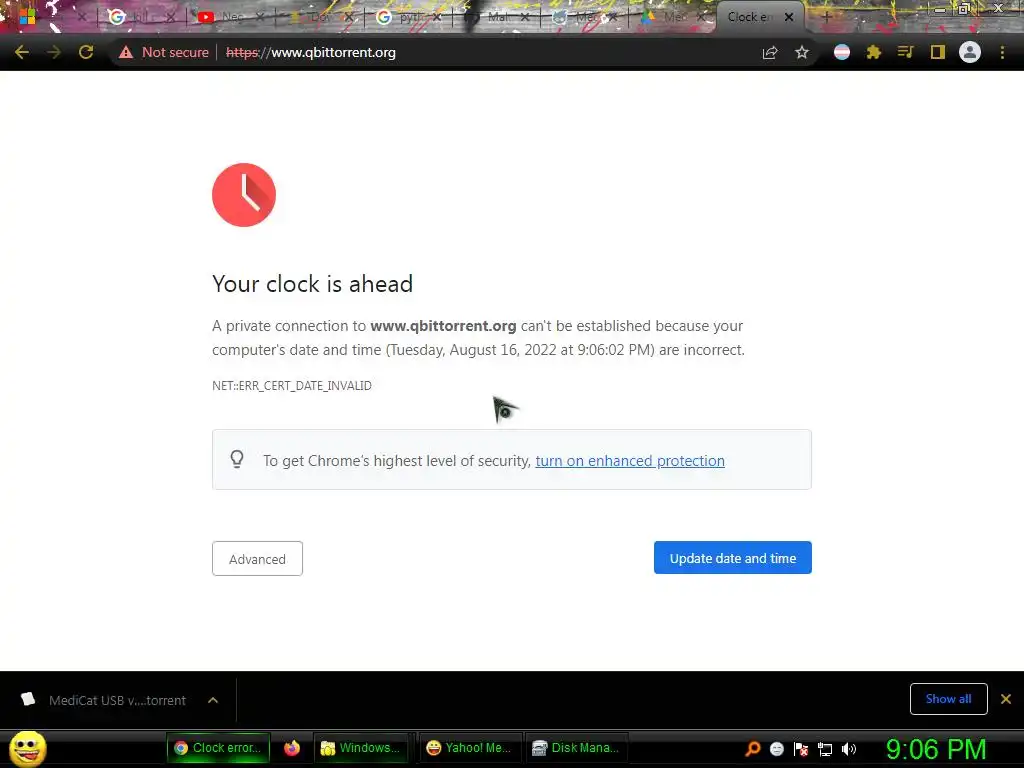Switch to Clock error Chrome taskbar item
The height and width of the screenshot is (768, 1024).
(218, 748)
